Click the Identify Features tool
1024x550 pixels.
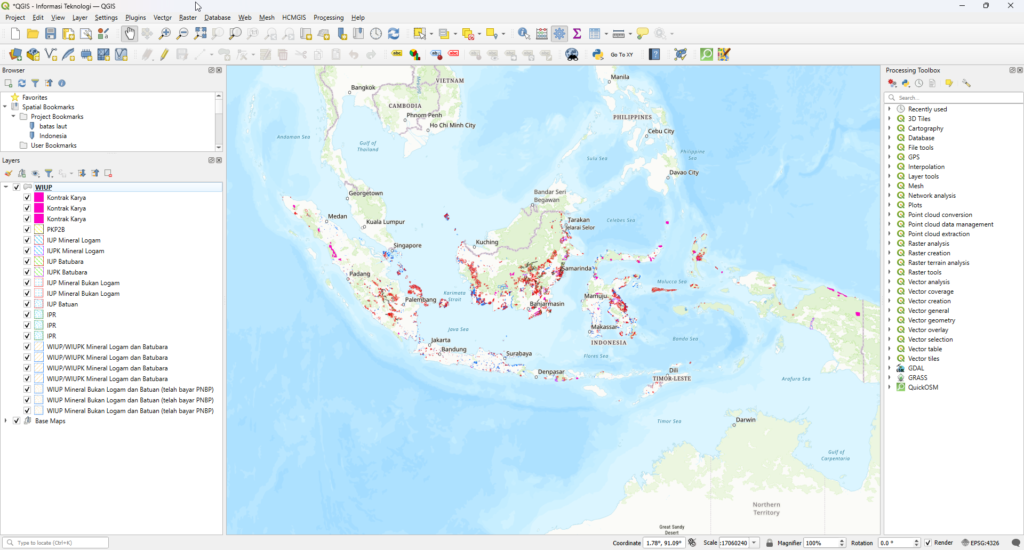pos(523,34)
